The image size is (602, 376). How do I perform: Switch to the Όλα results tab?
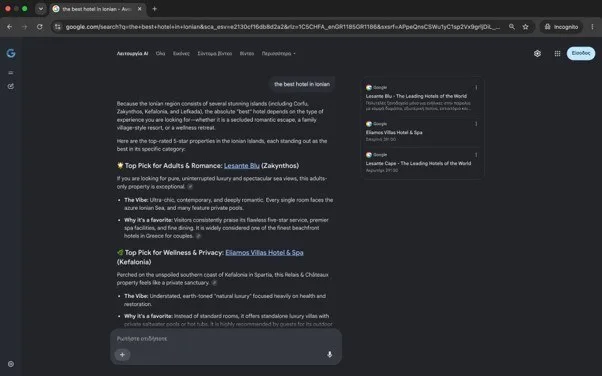(160, 54)
